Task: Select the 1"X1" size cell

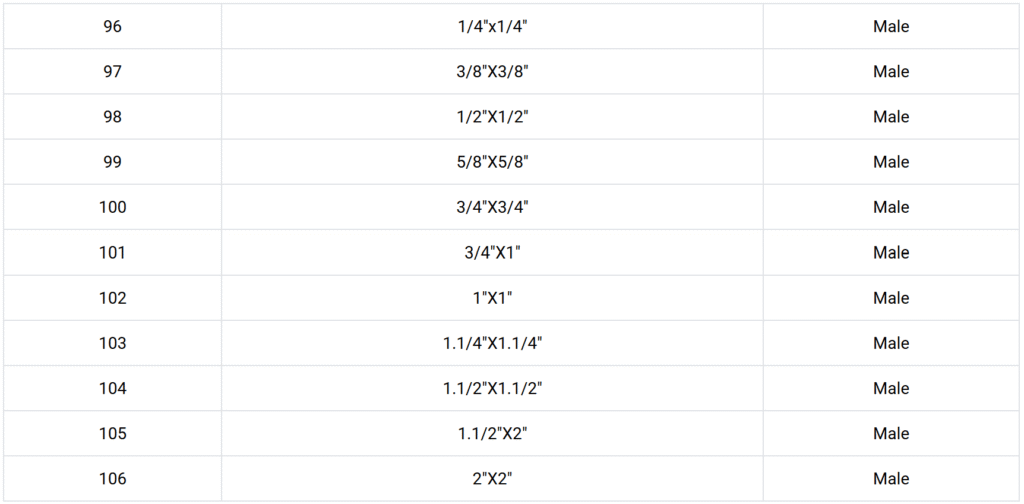Action: click(x=492, y=298)
